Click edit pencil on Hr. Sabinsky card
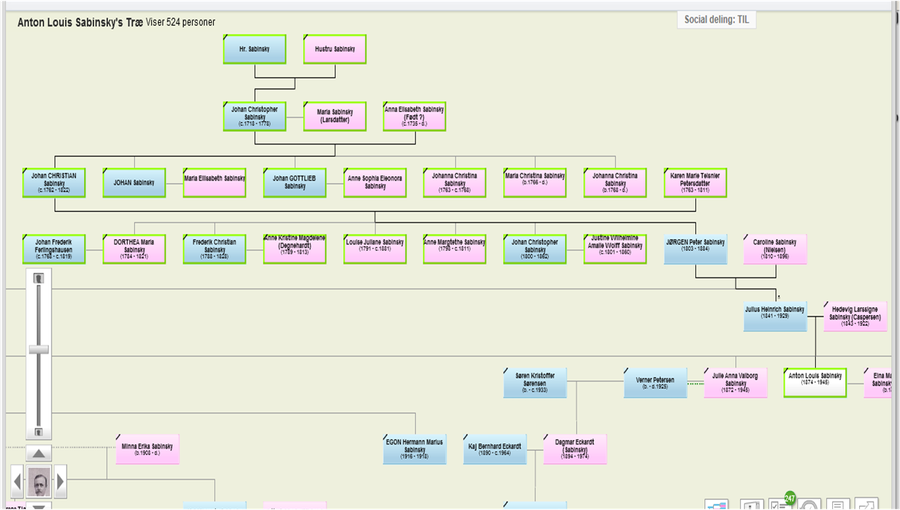The width and height of the screenshot is (900, 510). coord(226,37)
